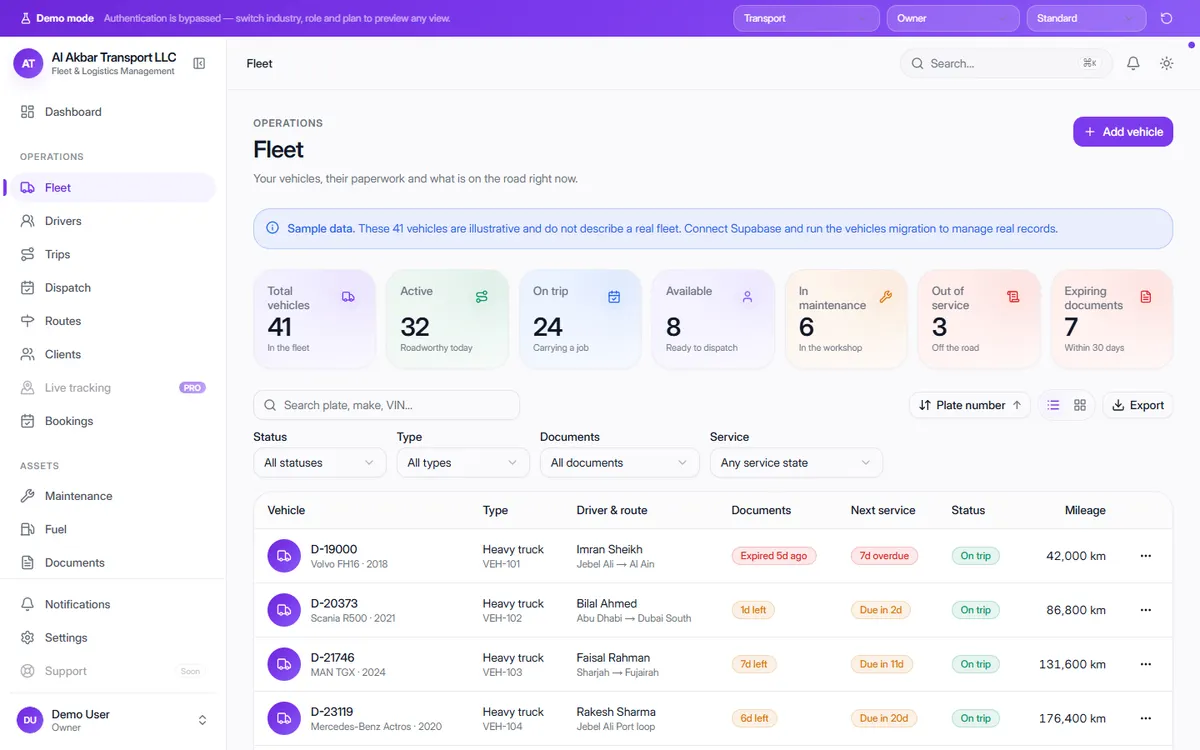Viewport: 1200px width, 750px height.
Task: Click Due in 2d badge
Action: (x=881, y=610)
